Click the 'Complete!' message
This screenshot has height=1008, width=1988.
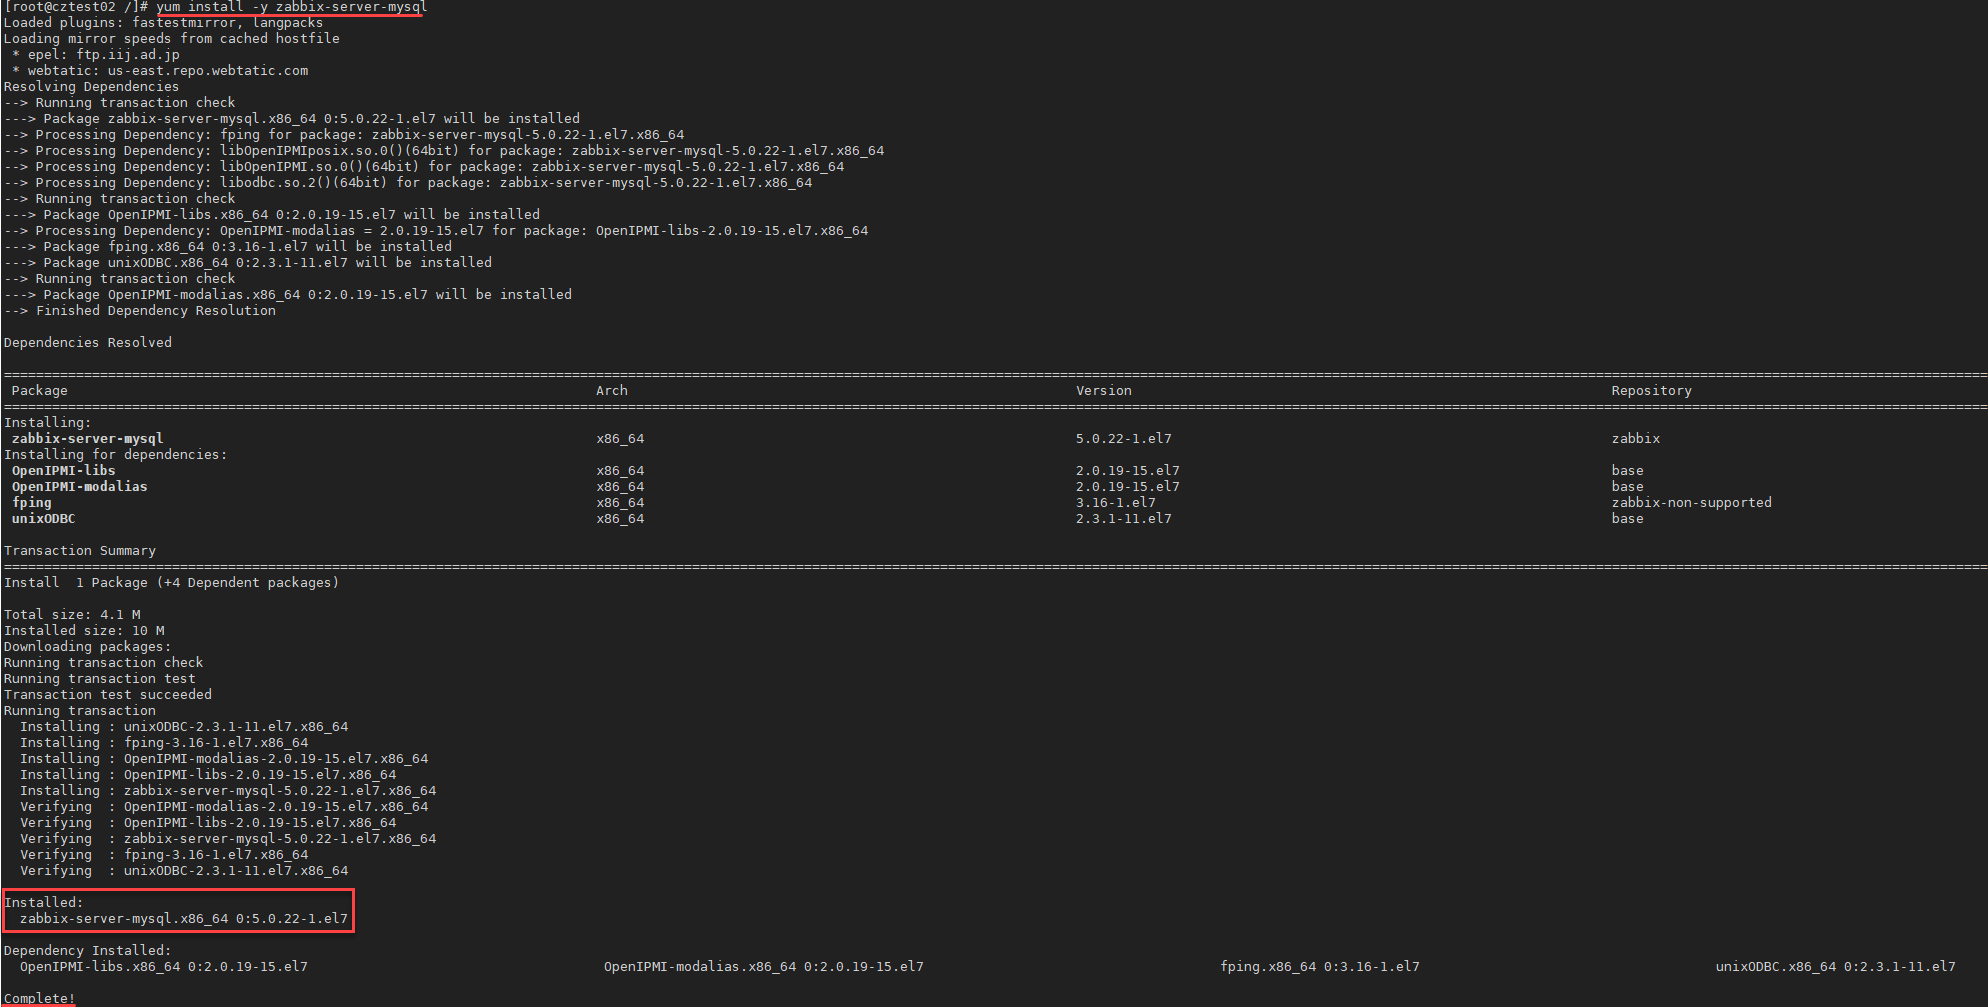click(x=40, y=998)
